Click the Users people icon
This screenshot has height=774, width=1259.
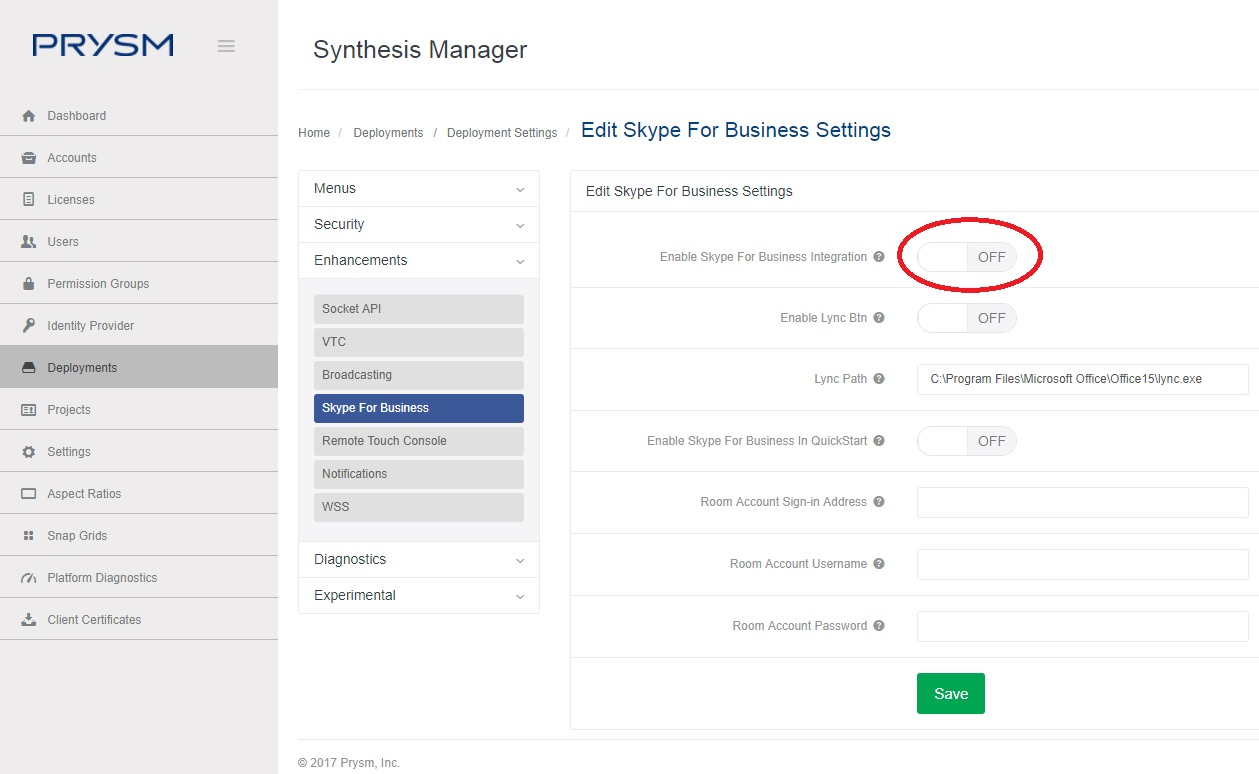click(x=29, y=242)
